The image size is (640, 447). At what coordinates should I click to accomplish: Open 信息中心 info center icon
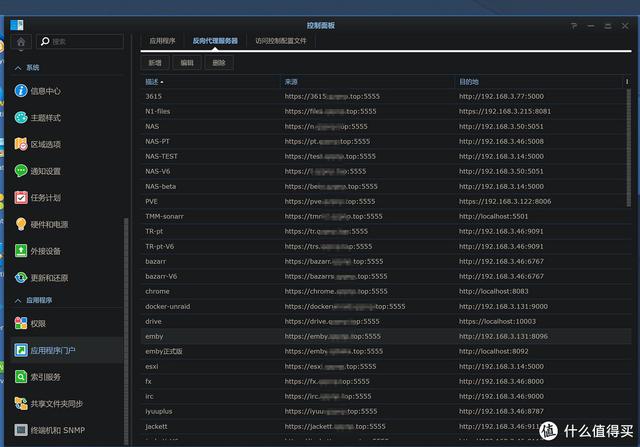click(22, 91)
